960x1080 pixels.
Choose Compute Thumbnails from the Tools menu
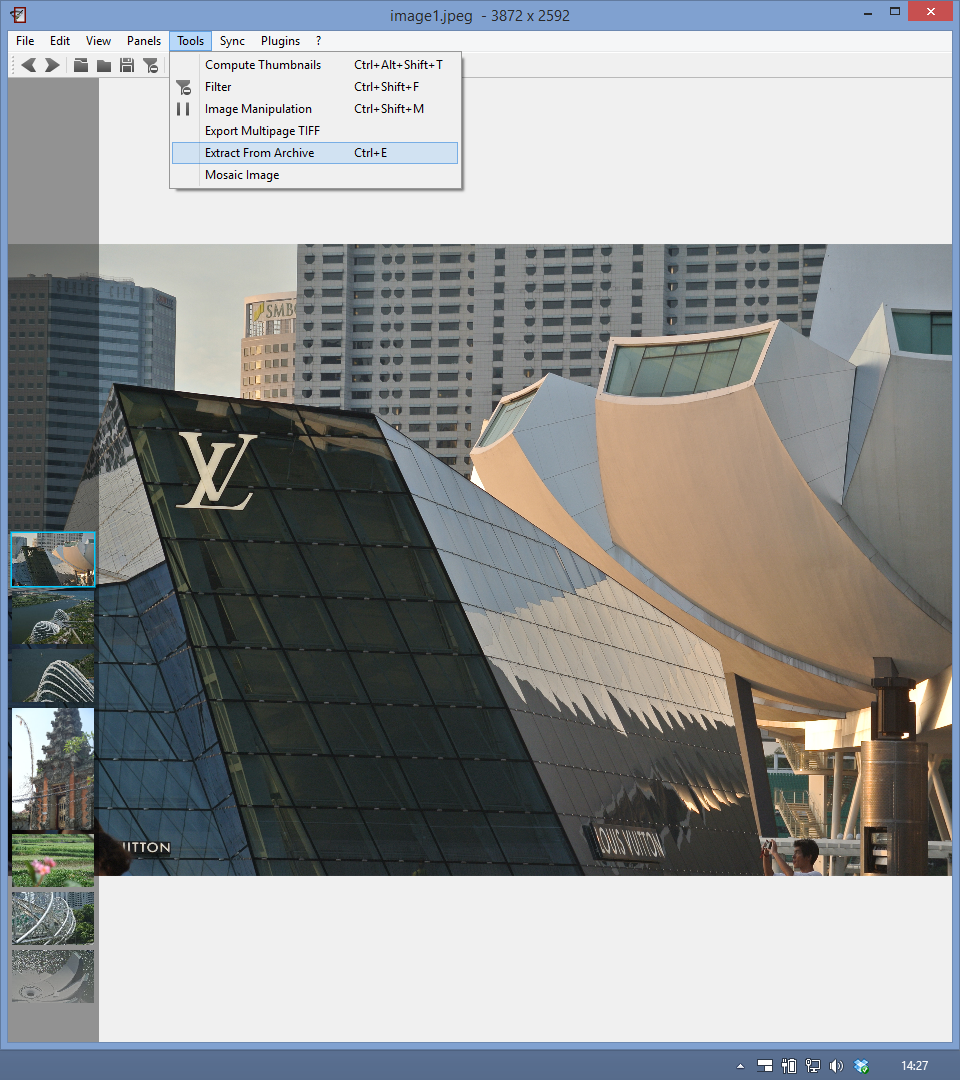pyautogui.click(x=315, y=65)
